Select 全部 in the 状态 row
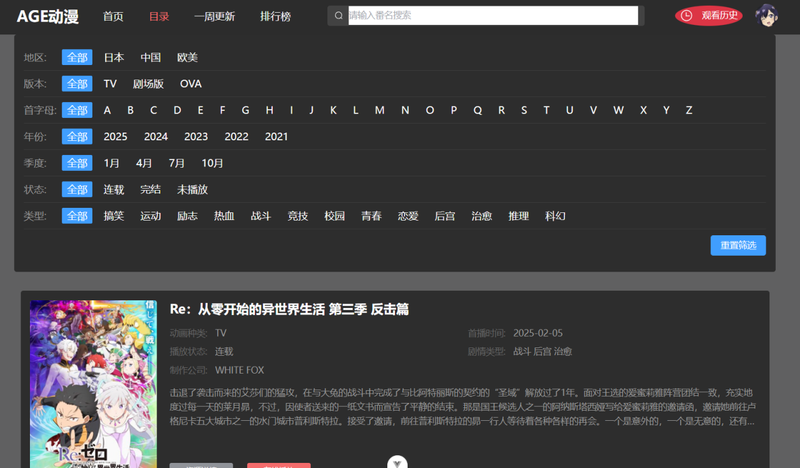This screenshot has height=468, width=800. [x=77, y=189]
